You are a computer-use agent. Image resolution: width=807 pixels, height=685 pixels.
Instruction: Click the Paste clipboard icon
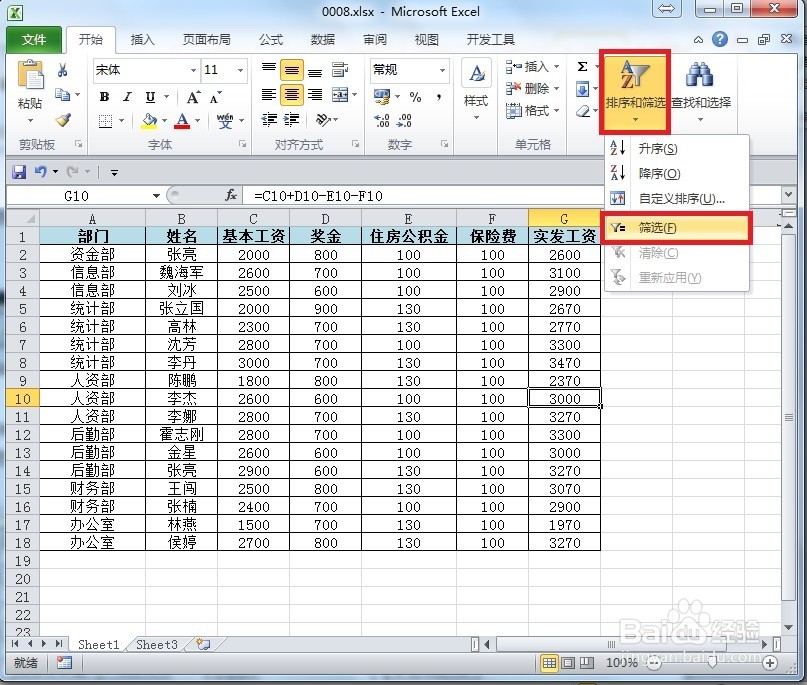(30, 76)
